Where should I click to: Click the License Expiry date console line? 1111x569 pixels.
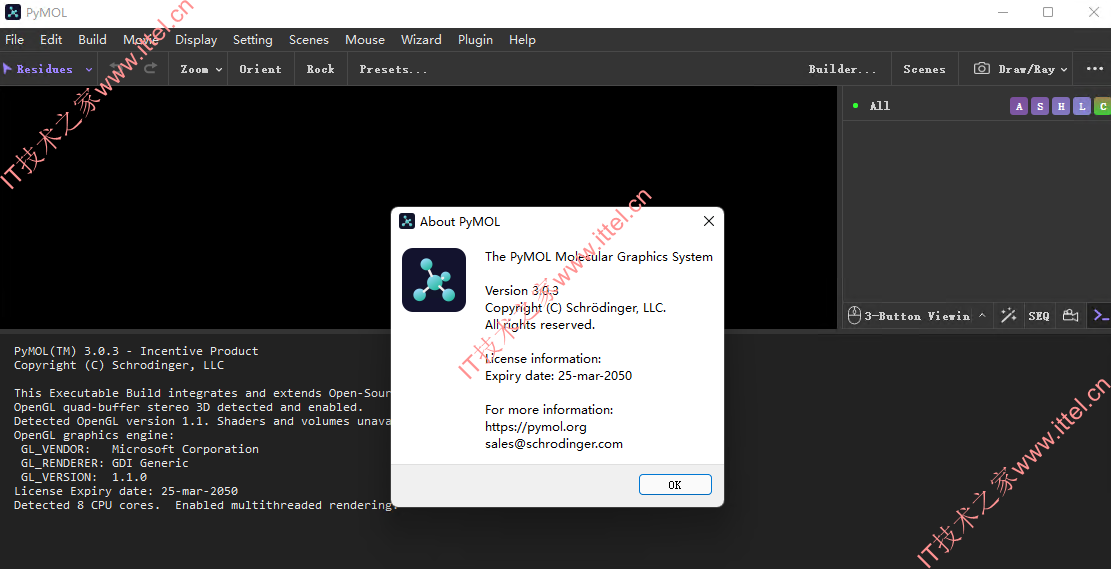coord(126,490)
